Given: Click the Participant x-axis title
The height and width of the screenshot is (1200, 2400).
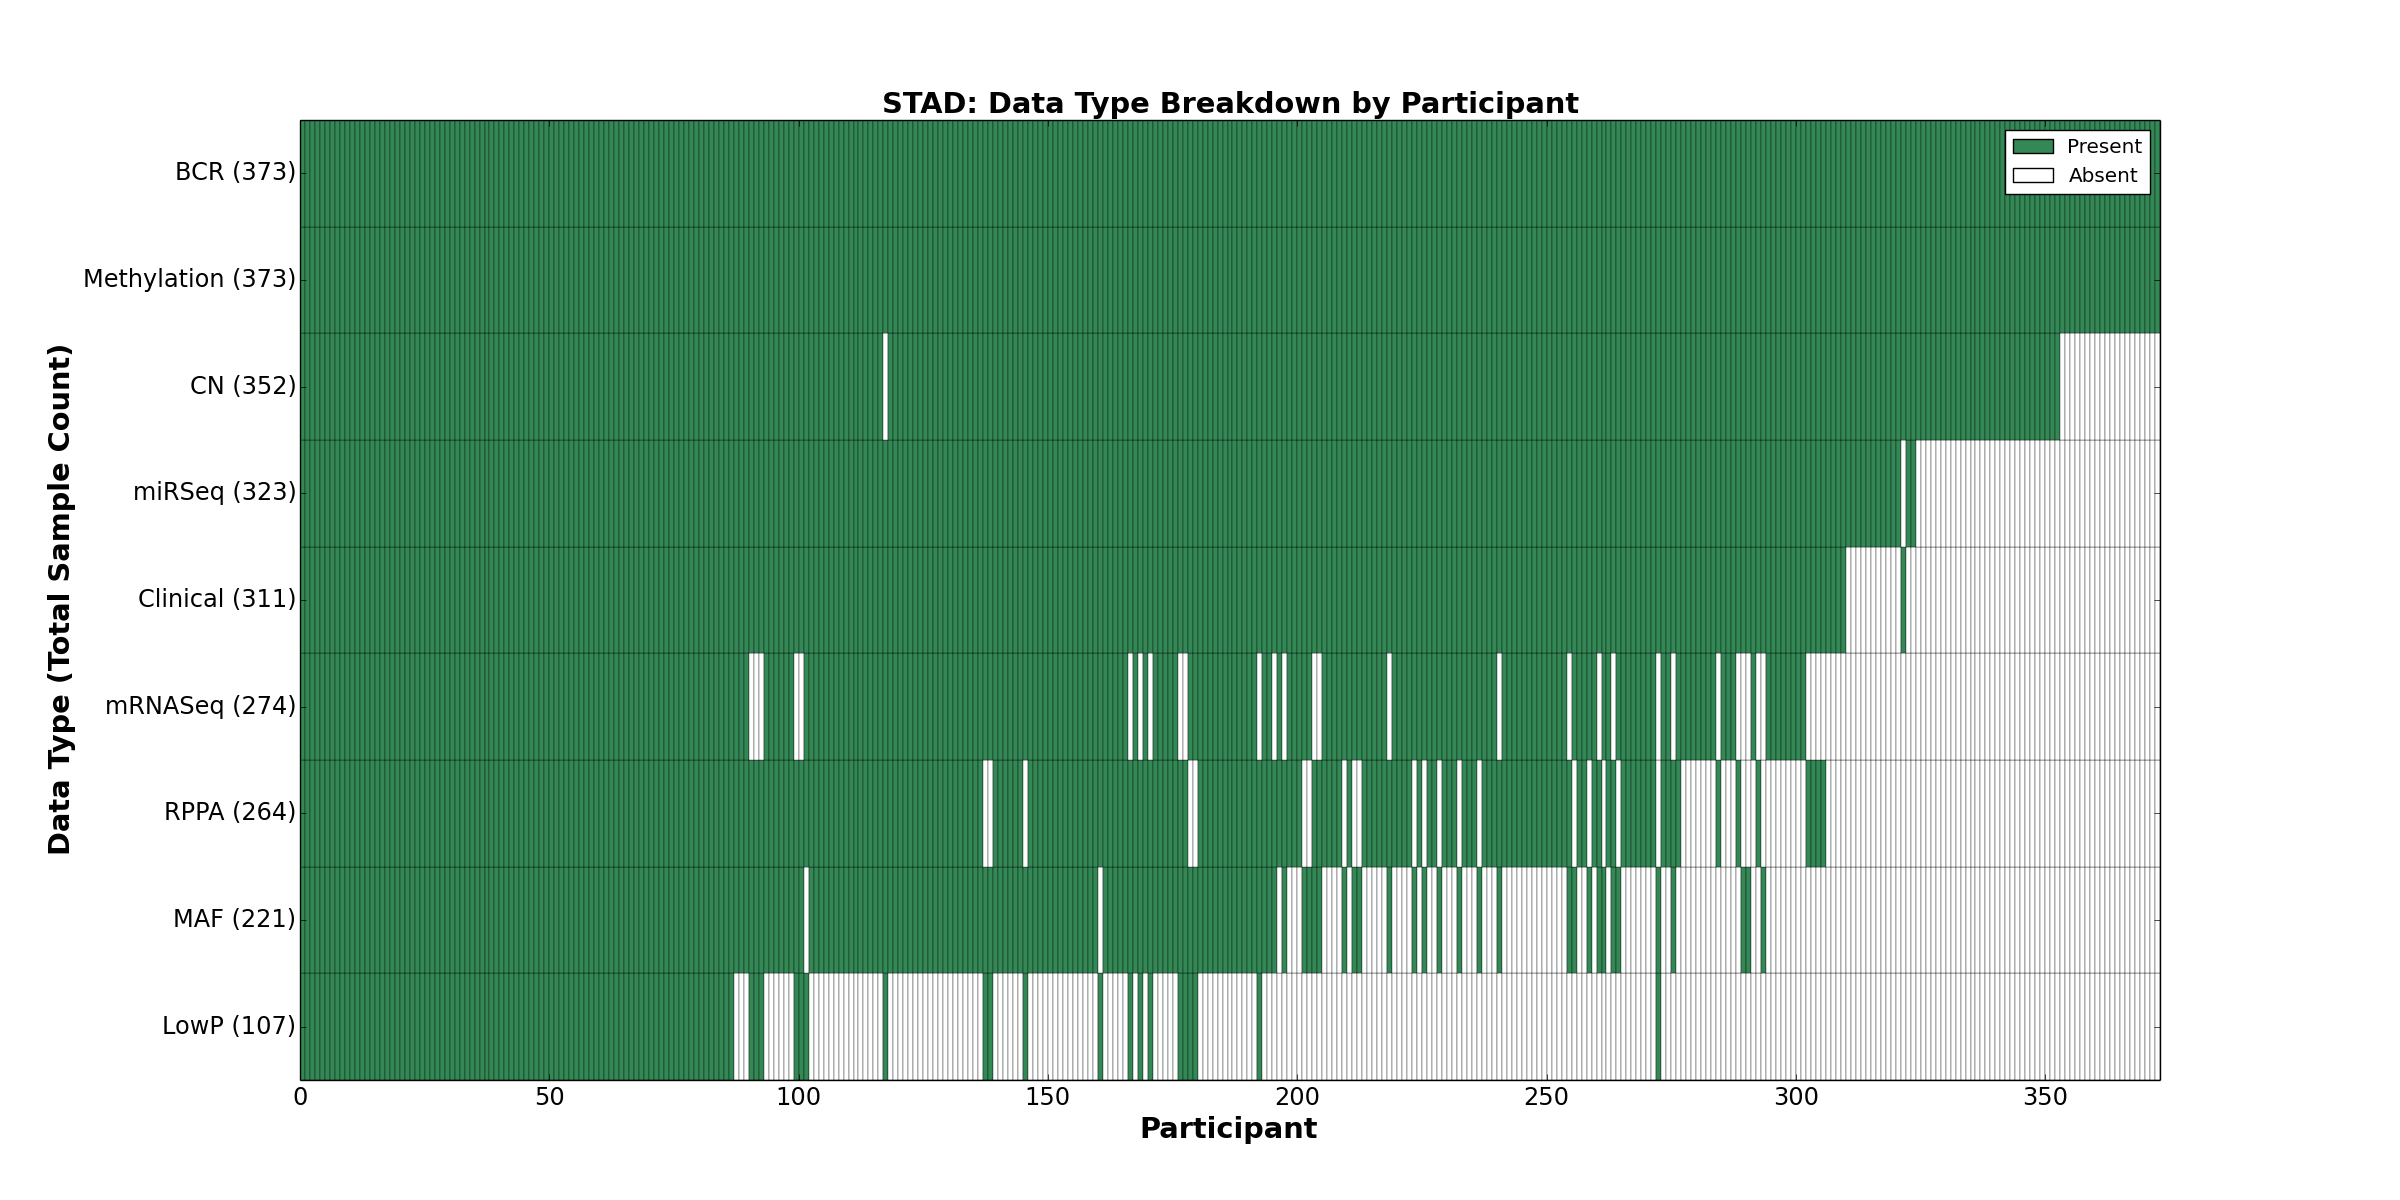Looking at the screenshot, I should pyautogui.click(x=1228, y=1129).
